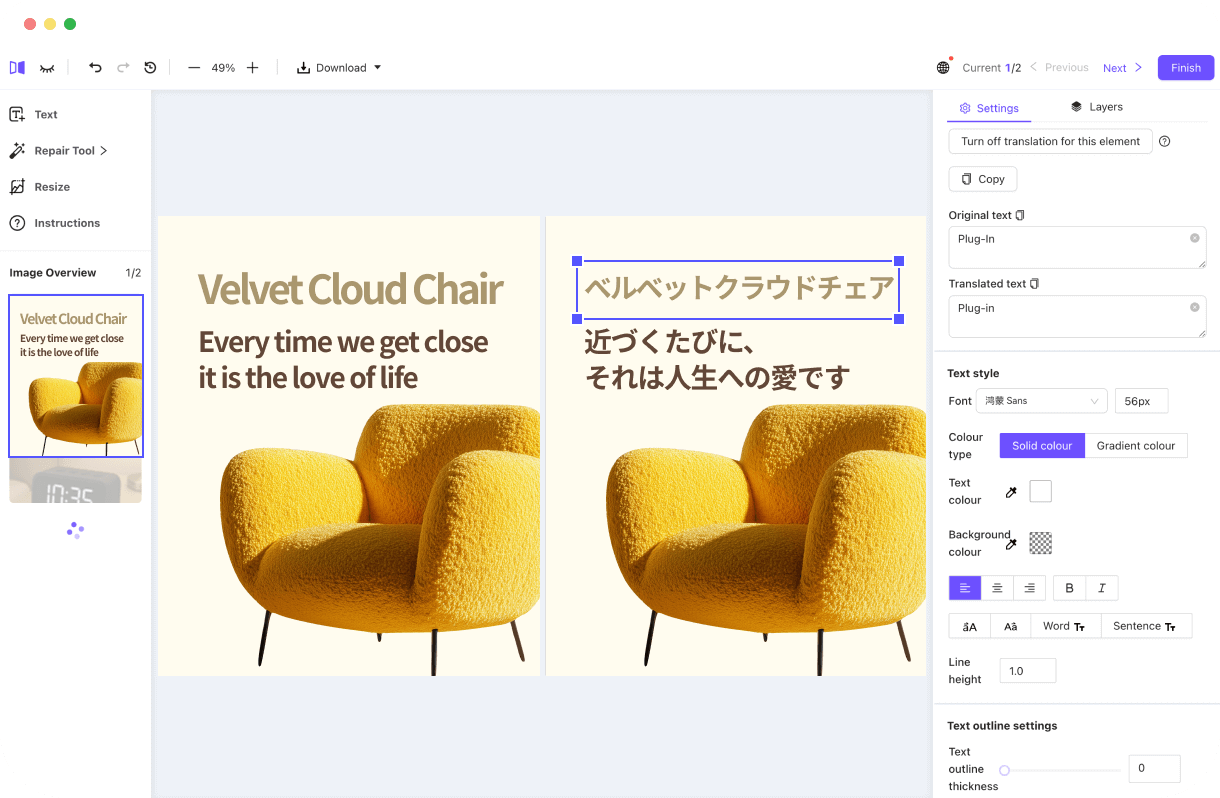Zoom in with the plus icon
The height and width of the screenshot is (798, 1220).
(x=252, y=68)
